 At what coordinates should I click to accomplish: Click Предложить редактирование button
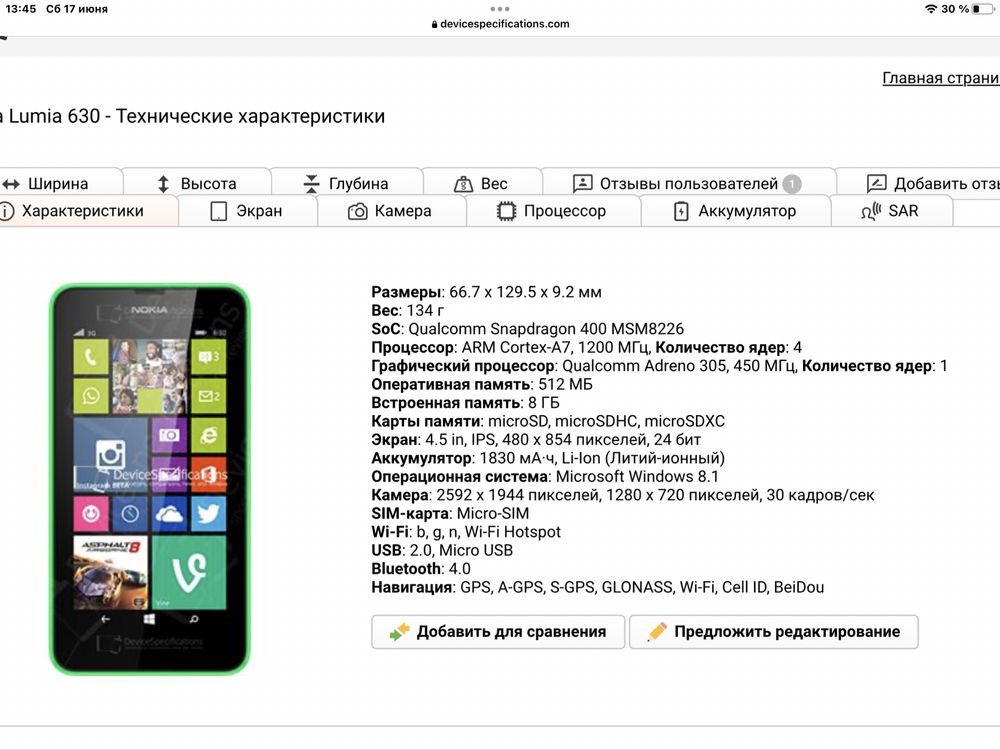tap(774, 631)
